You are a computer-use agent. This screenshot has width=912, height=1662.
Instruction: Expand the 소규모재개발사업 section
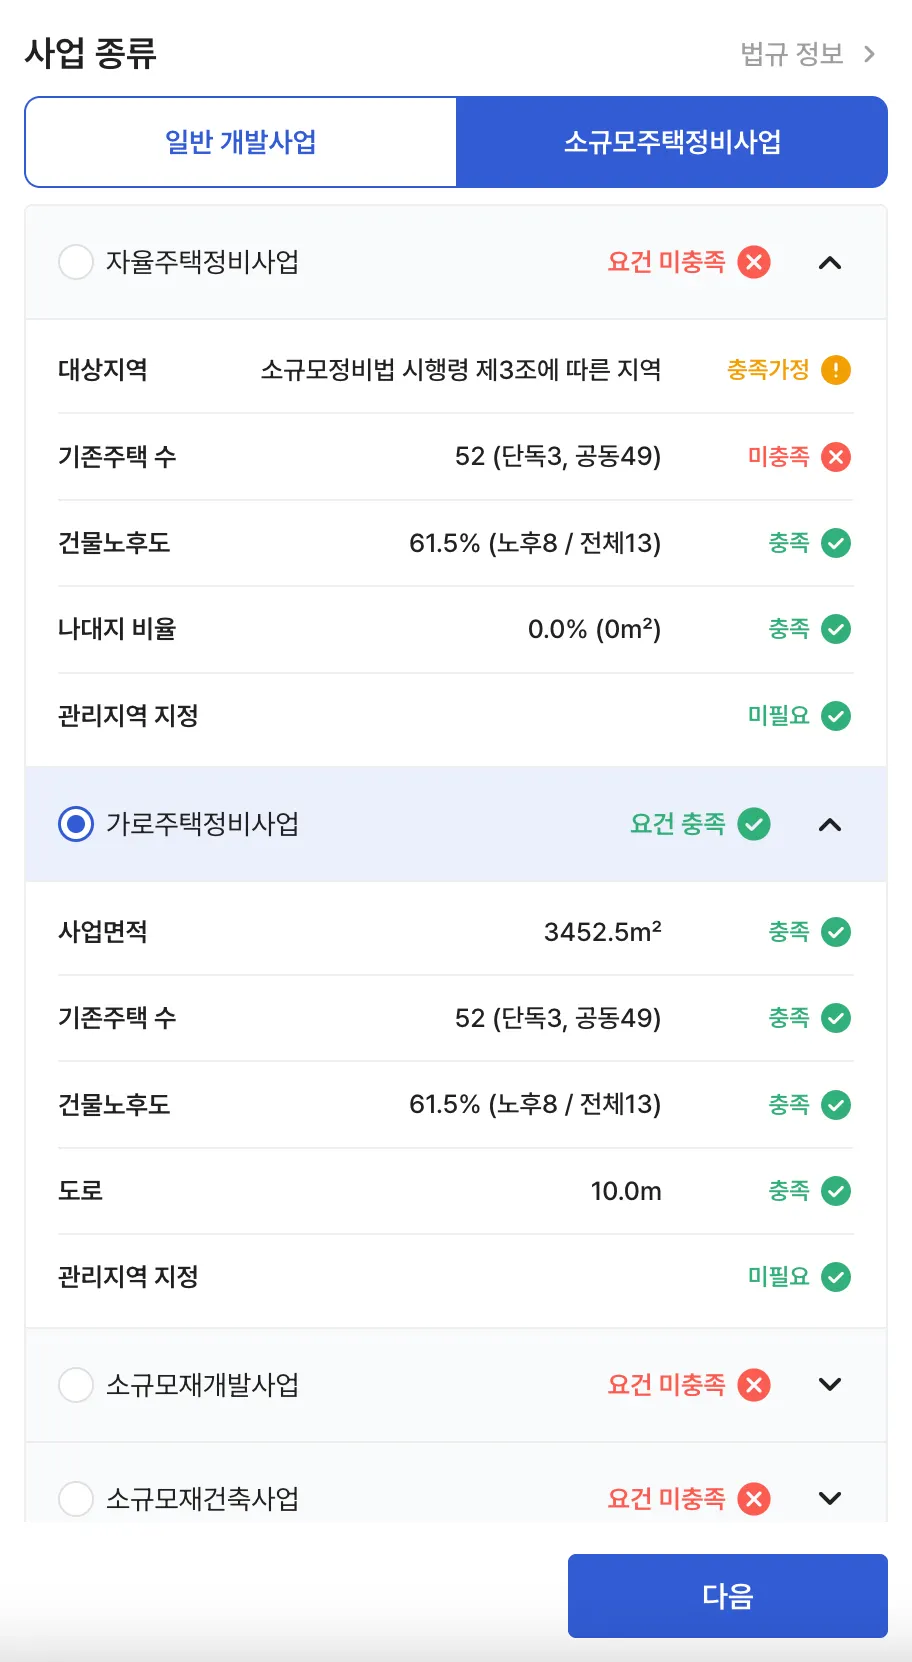830,1385
